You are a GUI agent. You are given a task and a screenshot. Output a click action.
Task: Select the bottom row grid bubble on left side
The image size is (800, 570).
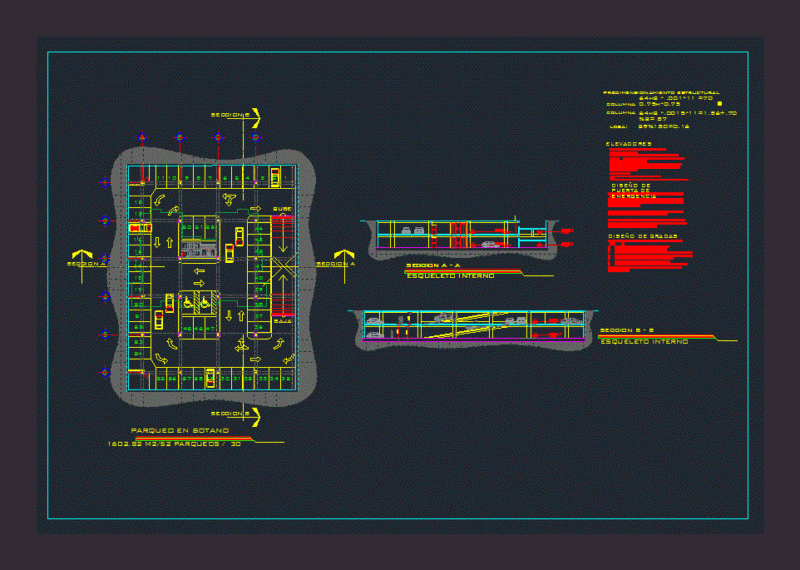coord(105,373)
